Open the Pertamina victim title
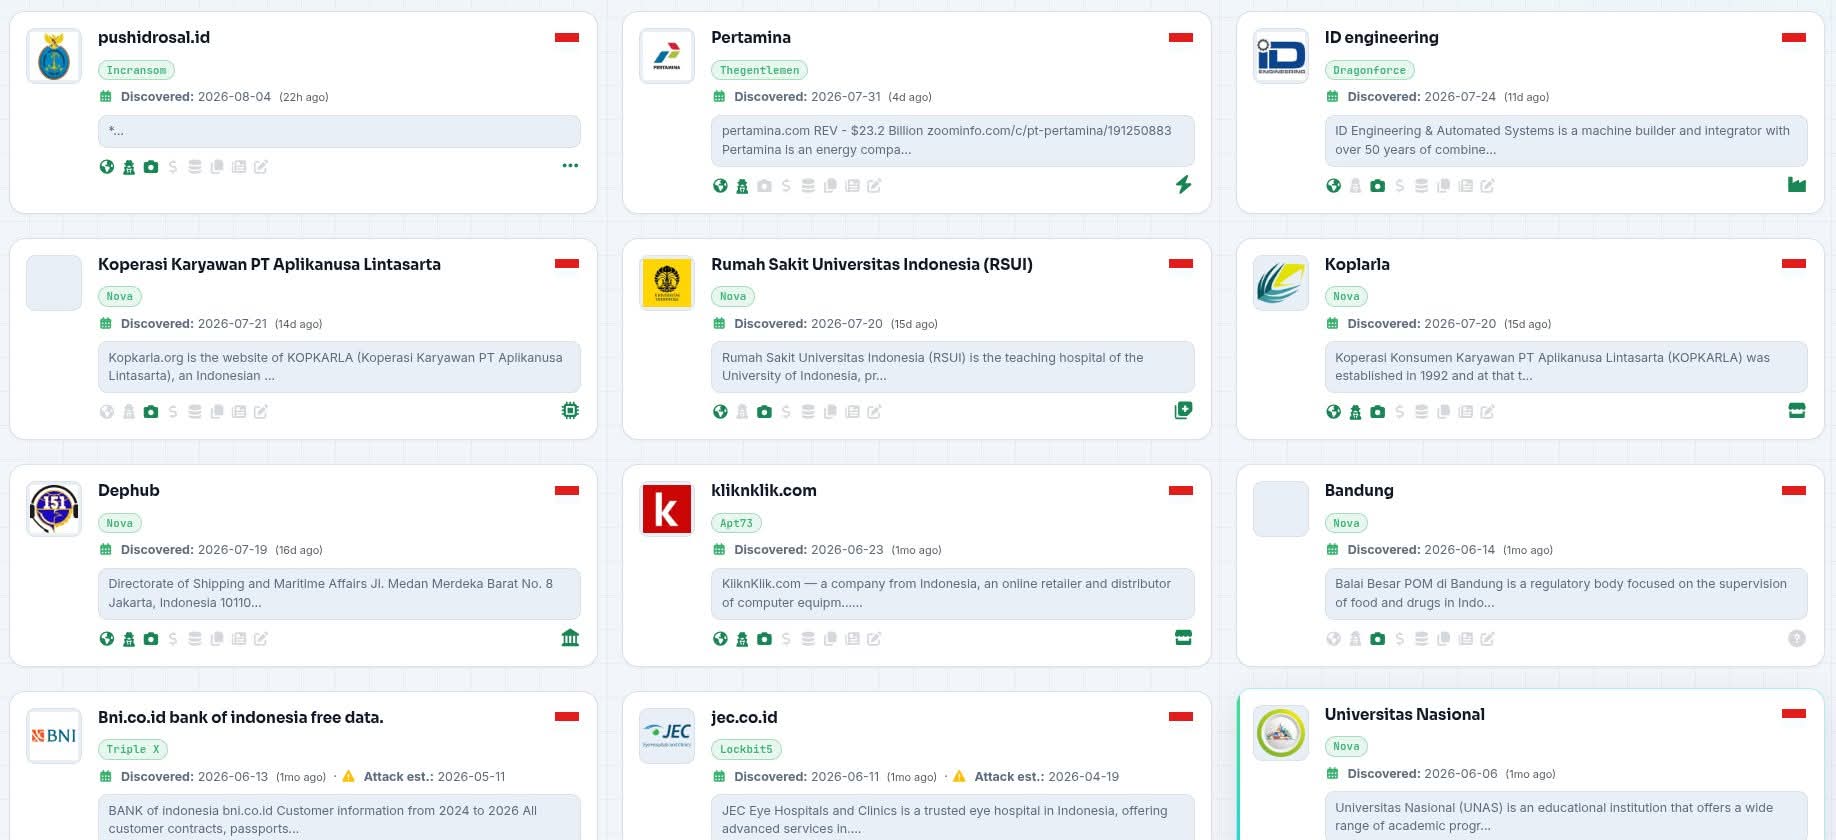Image resolution: width=1836 pixels, height=840 pixels. (751, 38)
